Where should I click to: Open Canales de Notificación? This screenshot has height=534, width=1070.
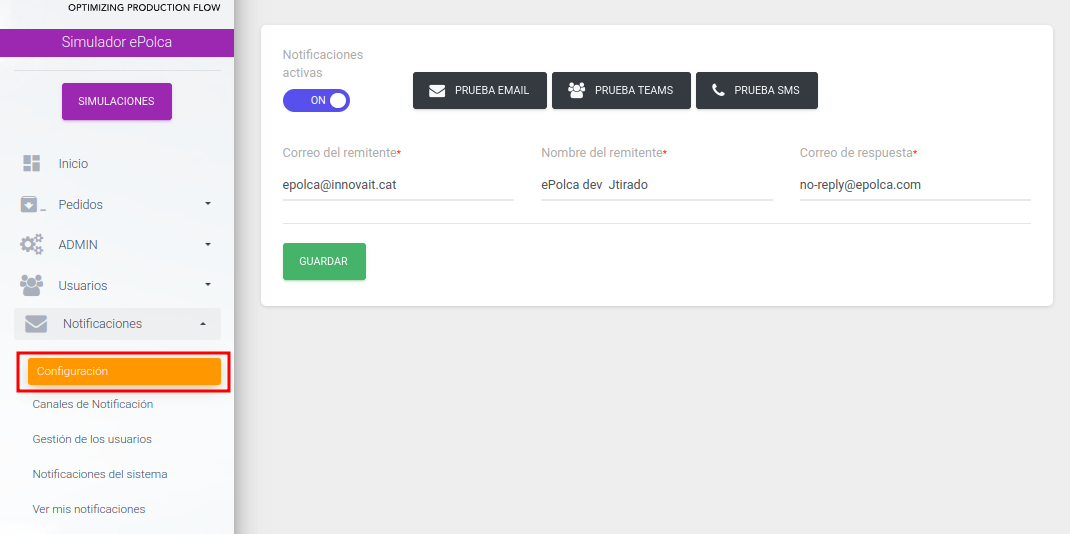pyautogui.click(x=93, y=404)
